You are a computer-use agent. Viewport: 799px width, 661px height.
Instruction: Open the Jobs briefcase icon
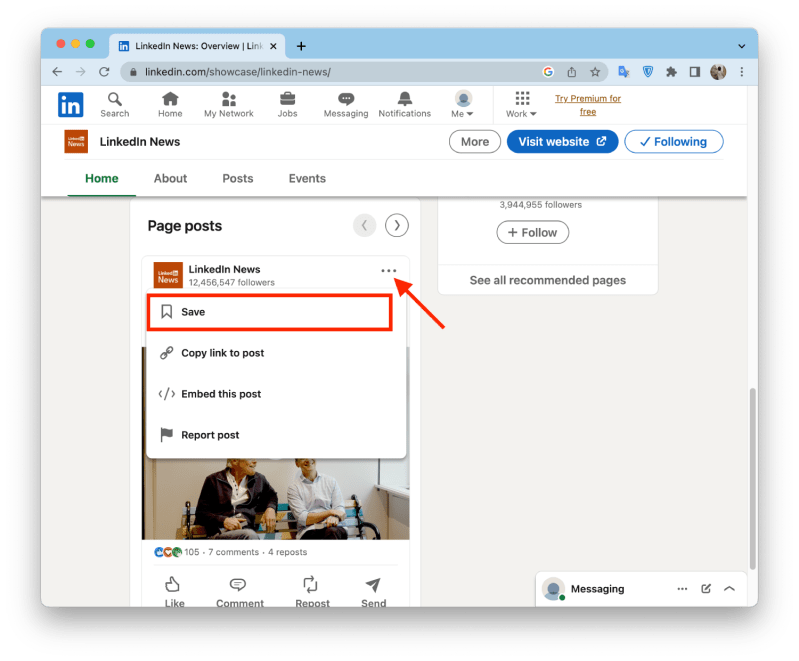tap(287, 105)
